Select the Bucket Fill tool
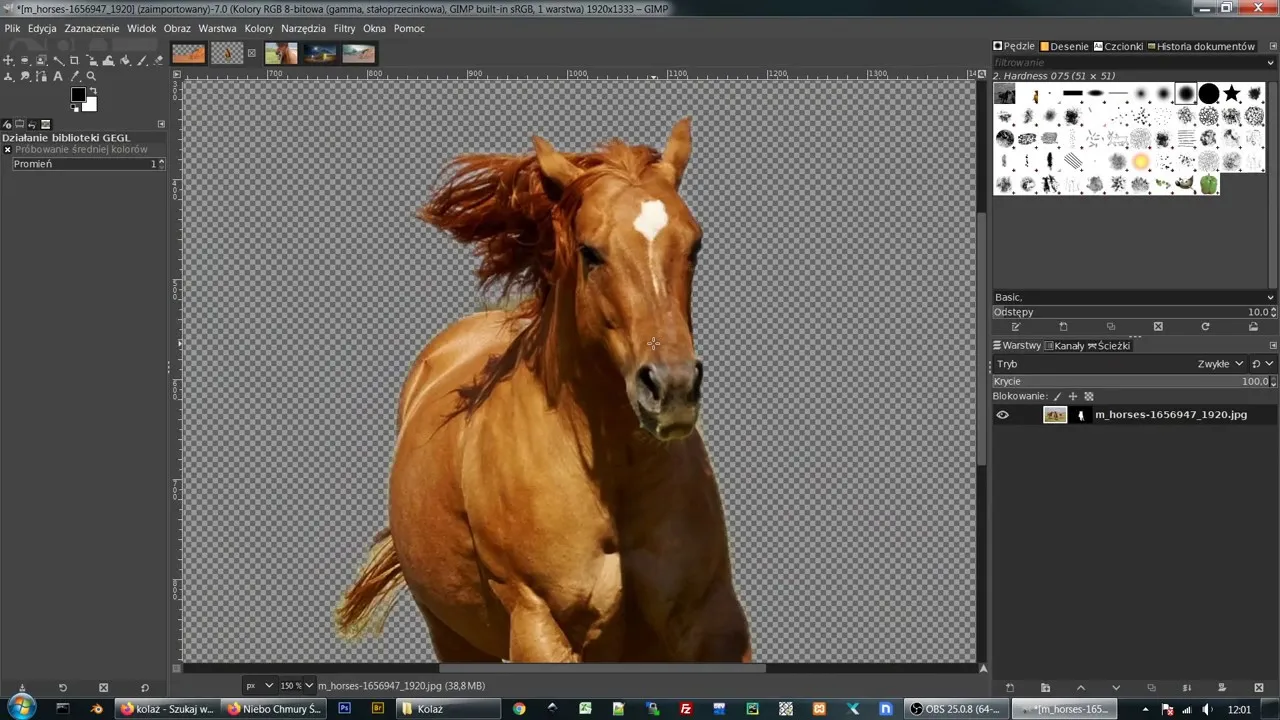Viewport: 1280px width, 720px height. point(125,61)
